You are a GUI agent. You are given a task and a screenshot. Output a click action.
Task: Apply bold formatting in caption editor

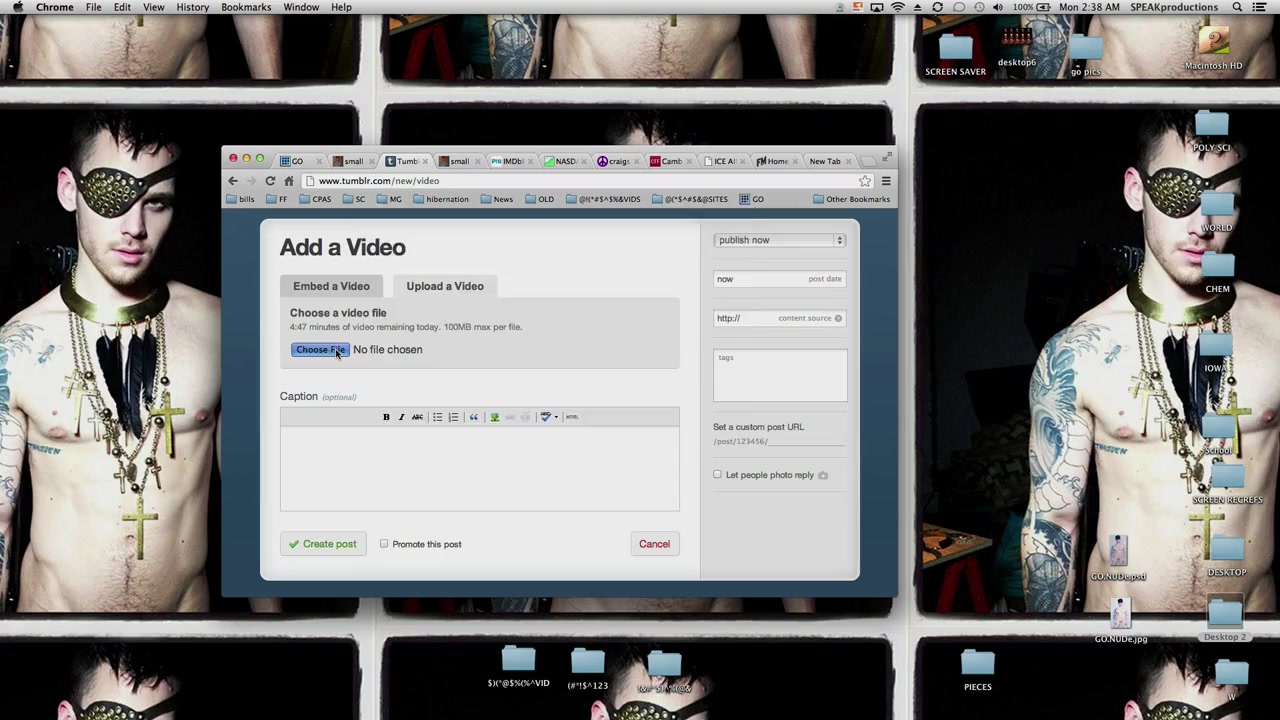(386, 417)
